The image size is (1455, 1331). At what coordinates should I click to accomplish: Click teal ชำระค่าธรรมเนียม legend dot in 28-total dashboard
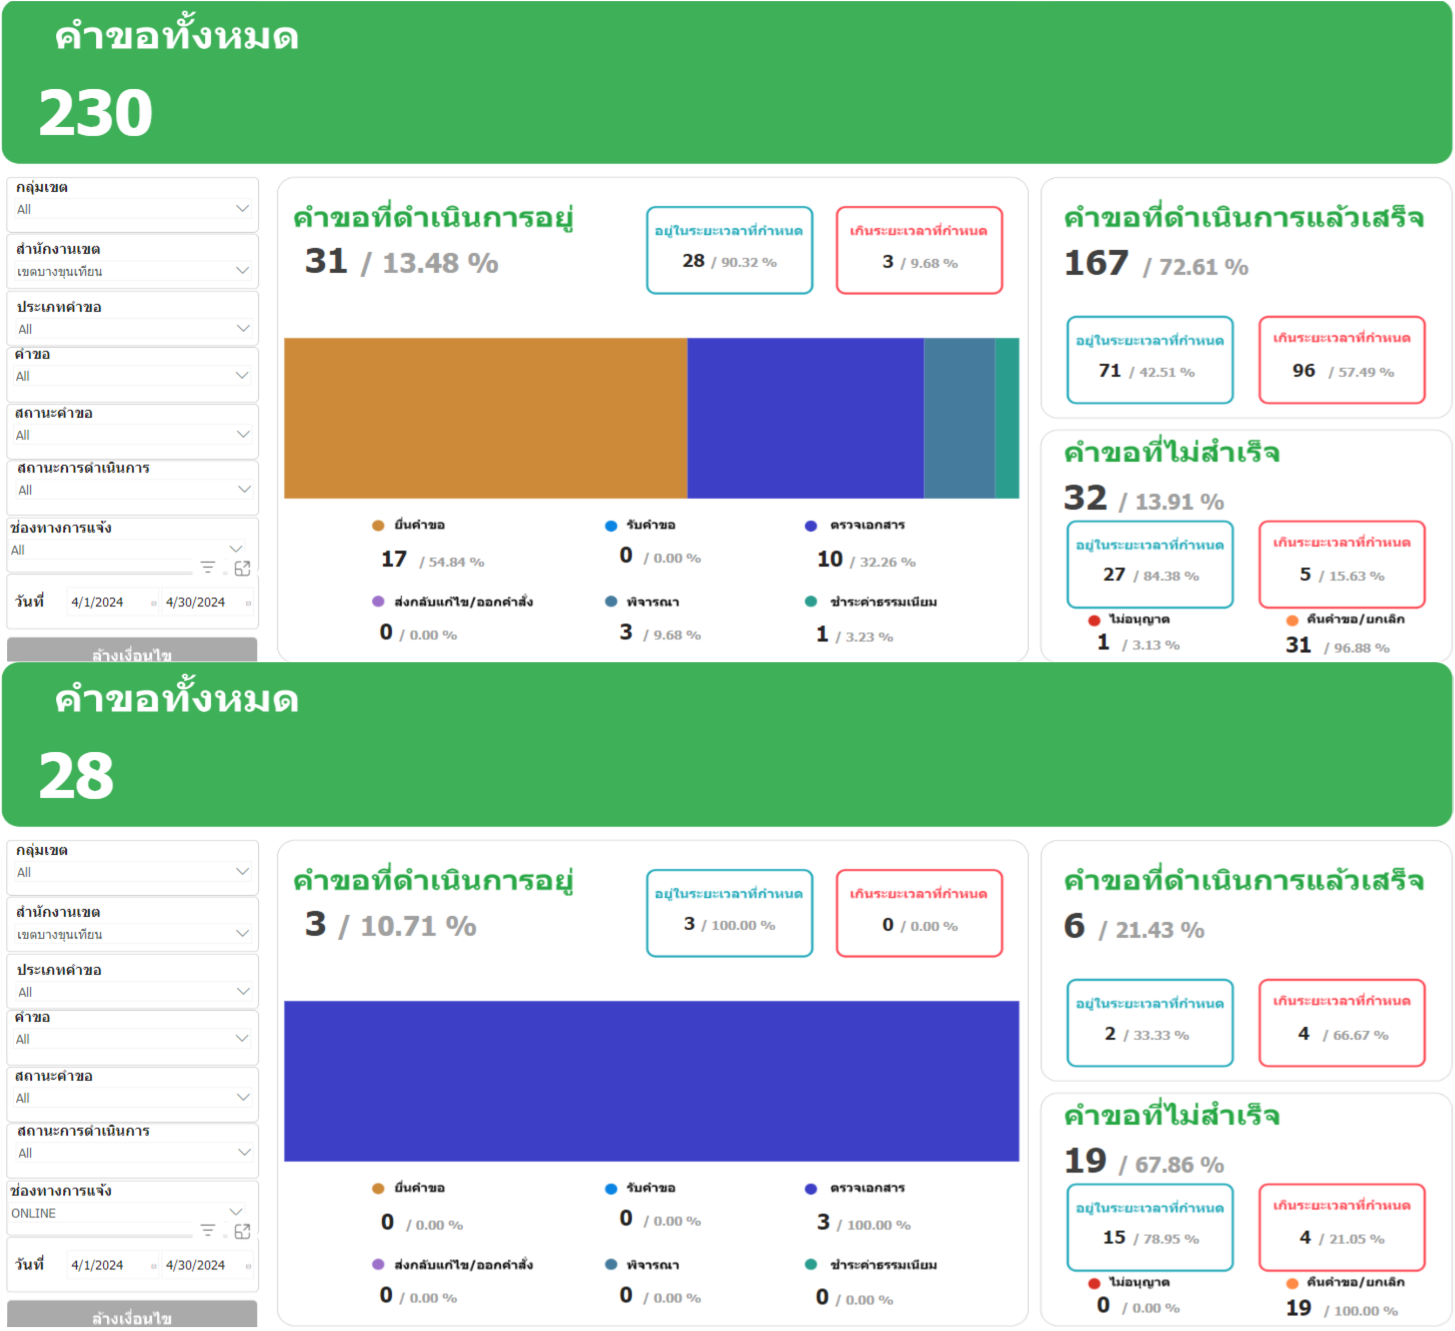pyautogui.click(x=811, y=1264)
